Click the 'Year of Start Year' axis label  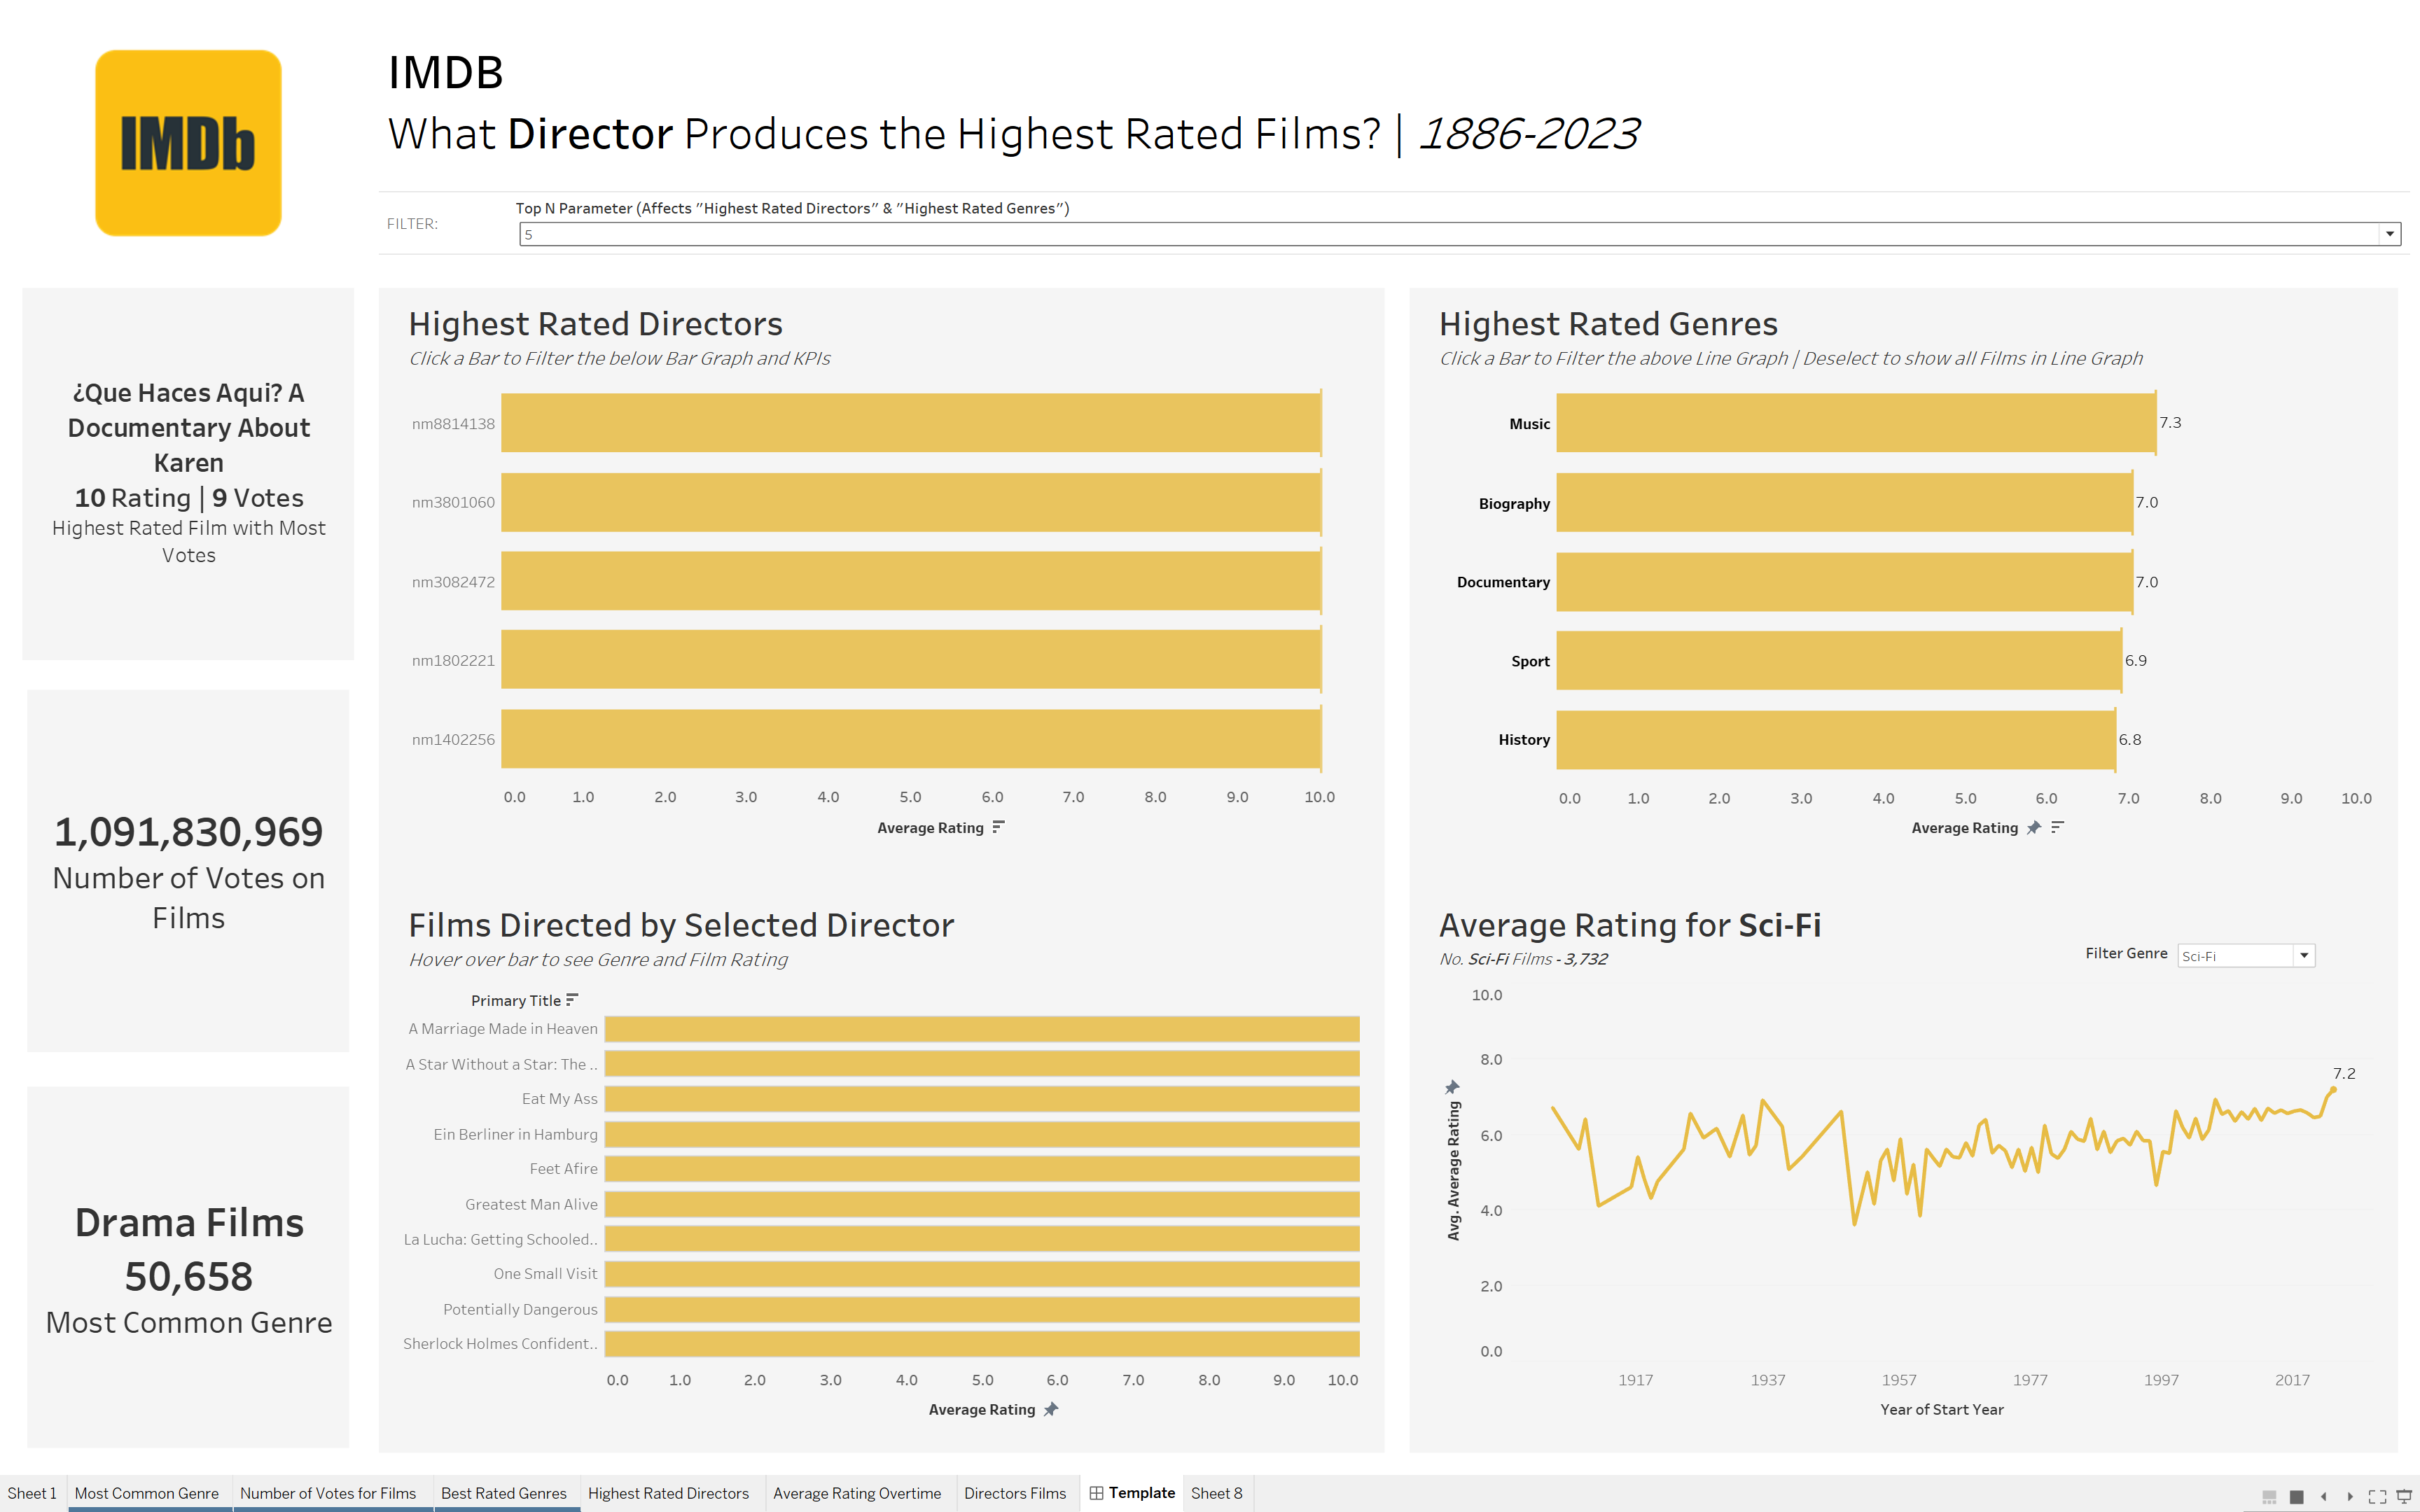(x=1941, y=1409)
